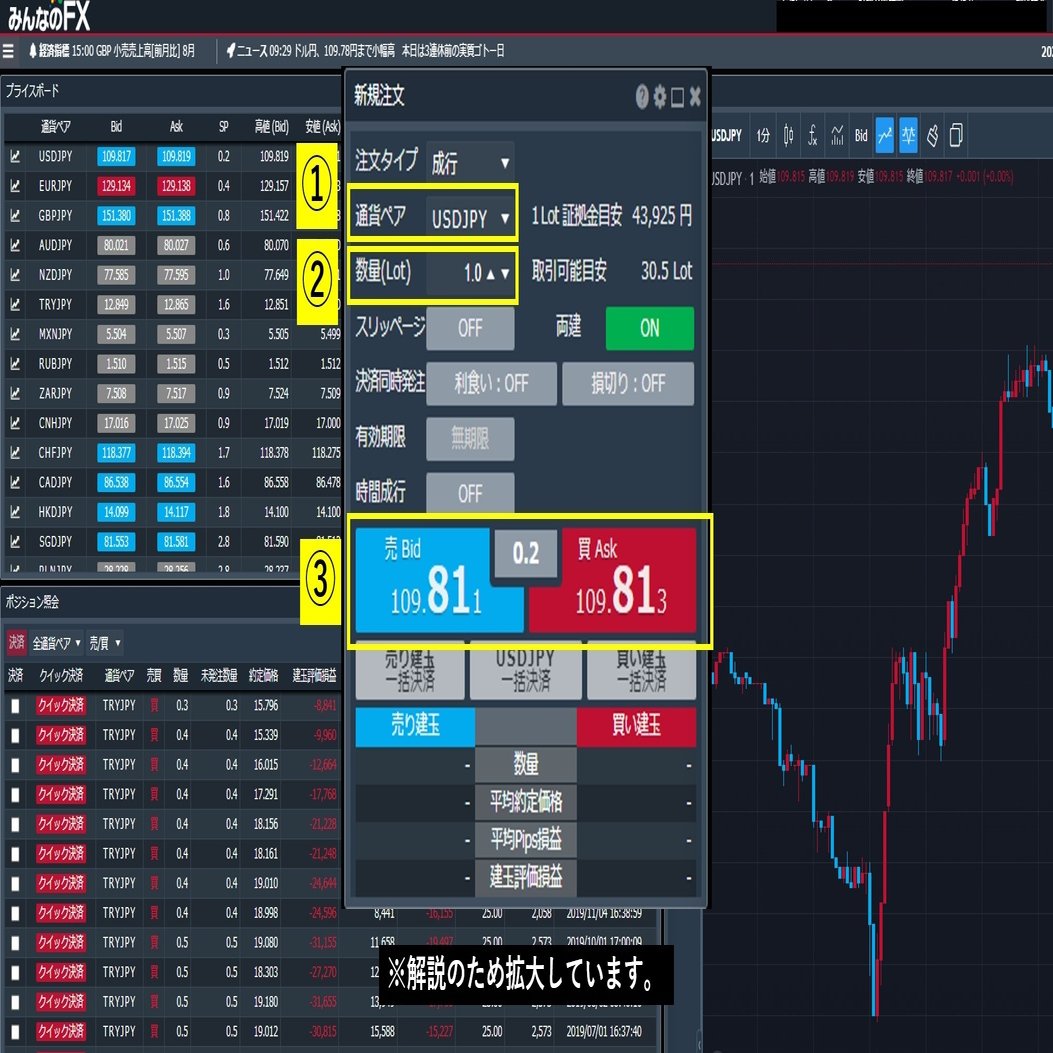Decrease lot quantity with down arrow
The image size is (1053, 1053).
coord(505,273)
